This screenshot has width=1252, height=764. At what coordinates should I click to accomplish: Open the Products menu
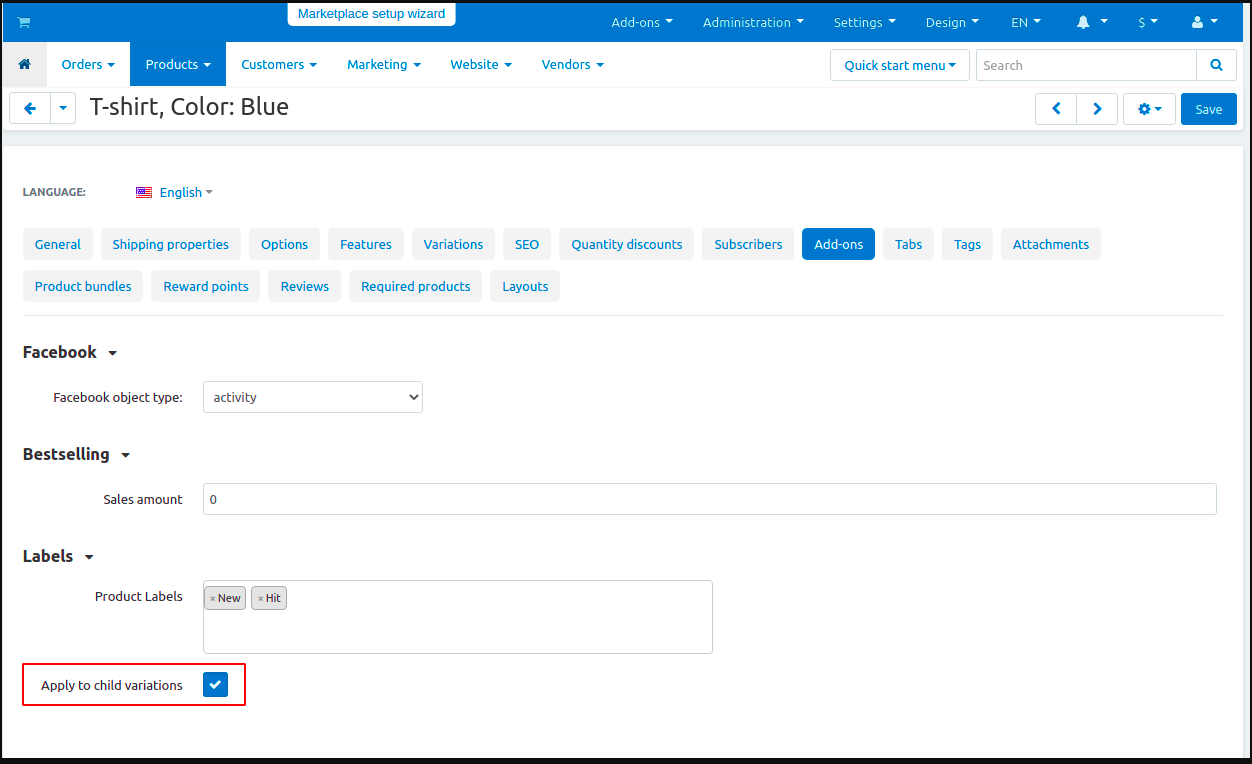(178, 64)
